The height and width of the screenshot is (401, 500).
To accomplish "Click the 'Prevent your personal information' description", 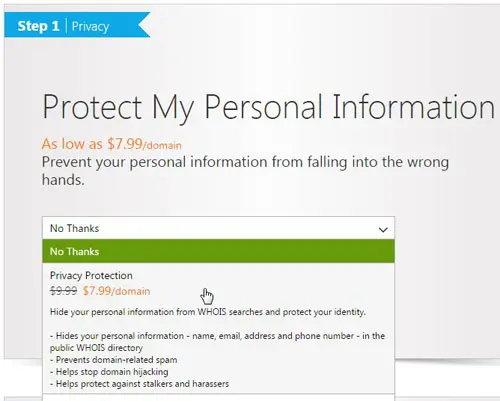I will click(245, 171).
